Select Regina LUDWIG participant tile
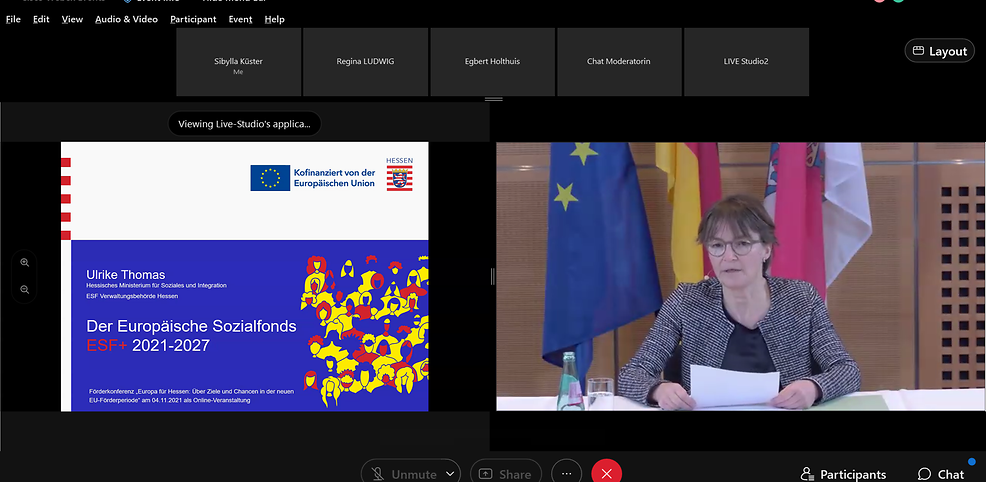The width and height of the screenshot is (986, 482). 365,62
